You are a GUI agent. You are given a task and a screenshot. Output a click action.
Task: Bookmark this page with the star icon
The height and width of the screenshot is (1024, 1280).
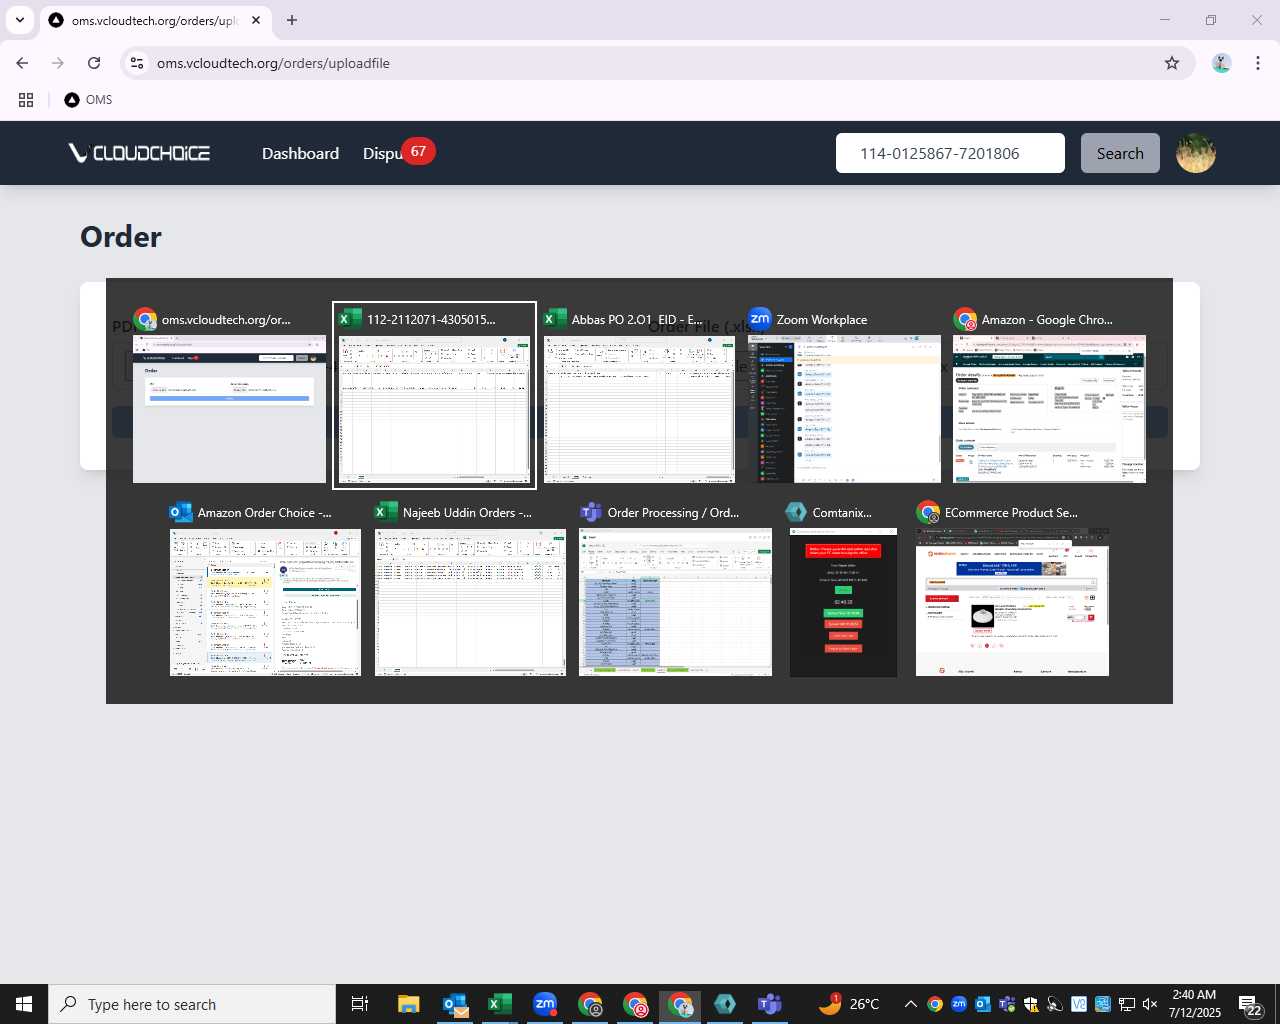[1172, 63]
